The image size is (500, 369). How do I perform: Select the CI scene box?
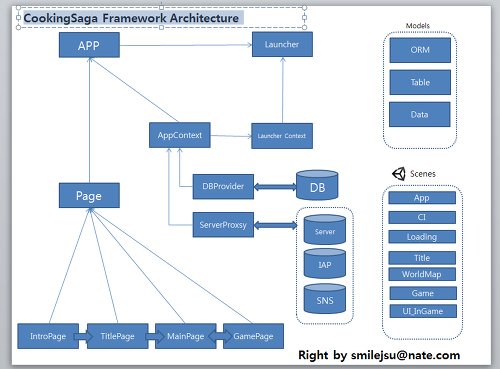point(422,217)
